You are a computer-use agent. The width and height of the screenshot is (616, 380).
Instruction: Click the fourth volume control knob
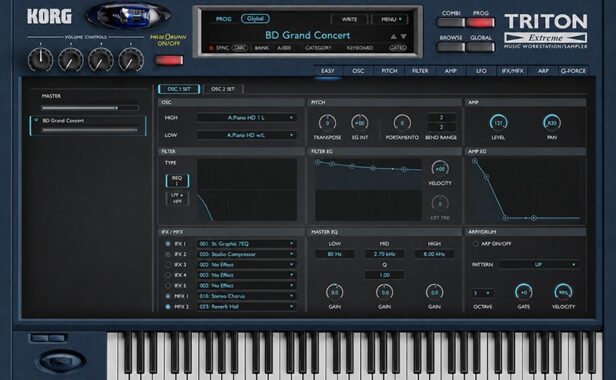coord(131,60)
